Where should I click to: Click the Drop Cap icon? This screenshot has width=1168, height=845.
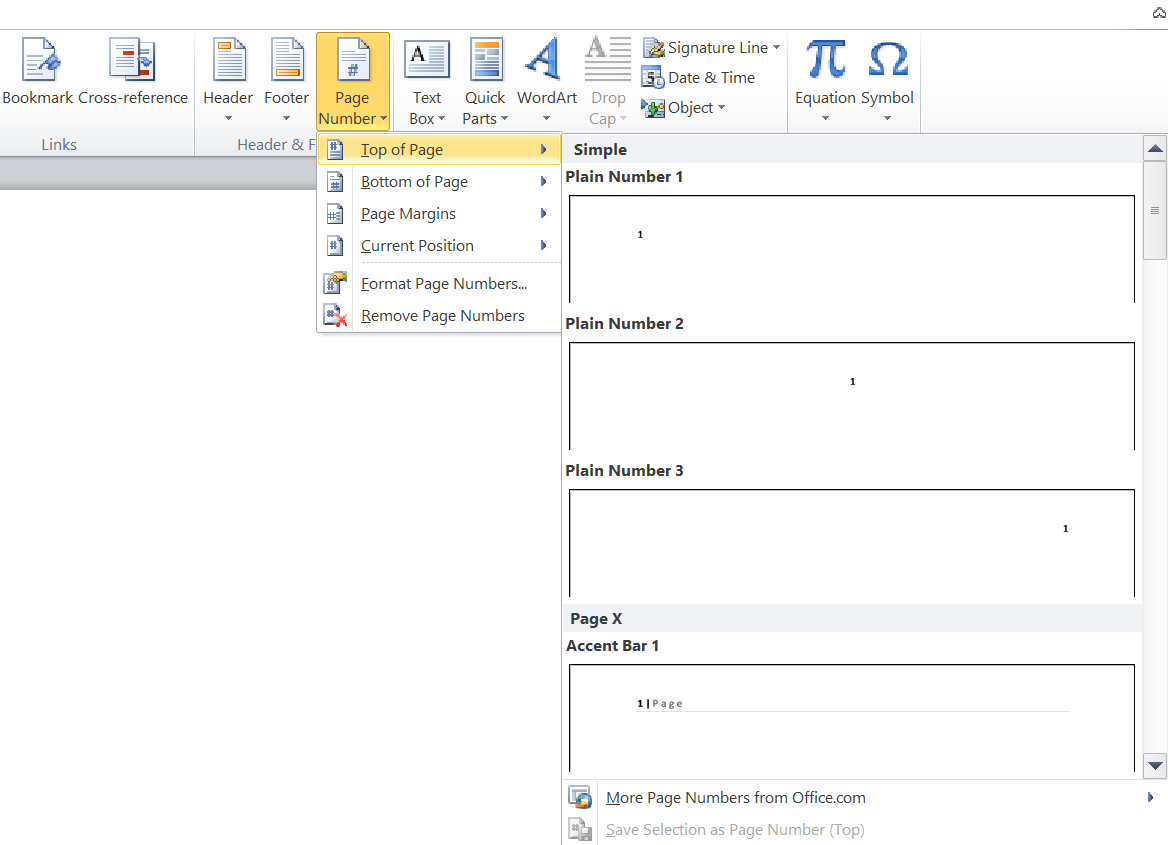tap(608, 59)
